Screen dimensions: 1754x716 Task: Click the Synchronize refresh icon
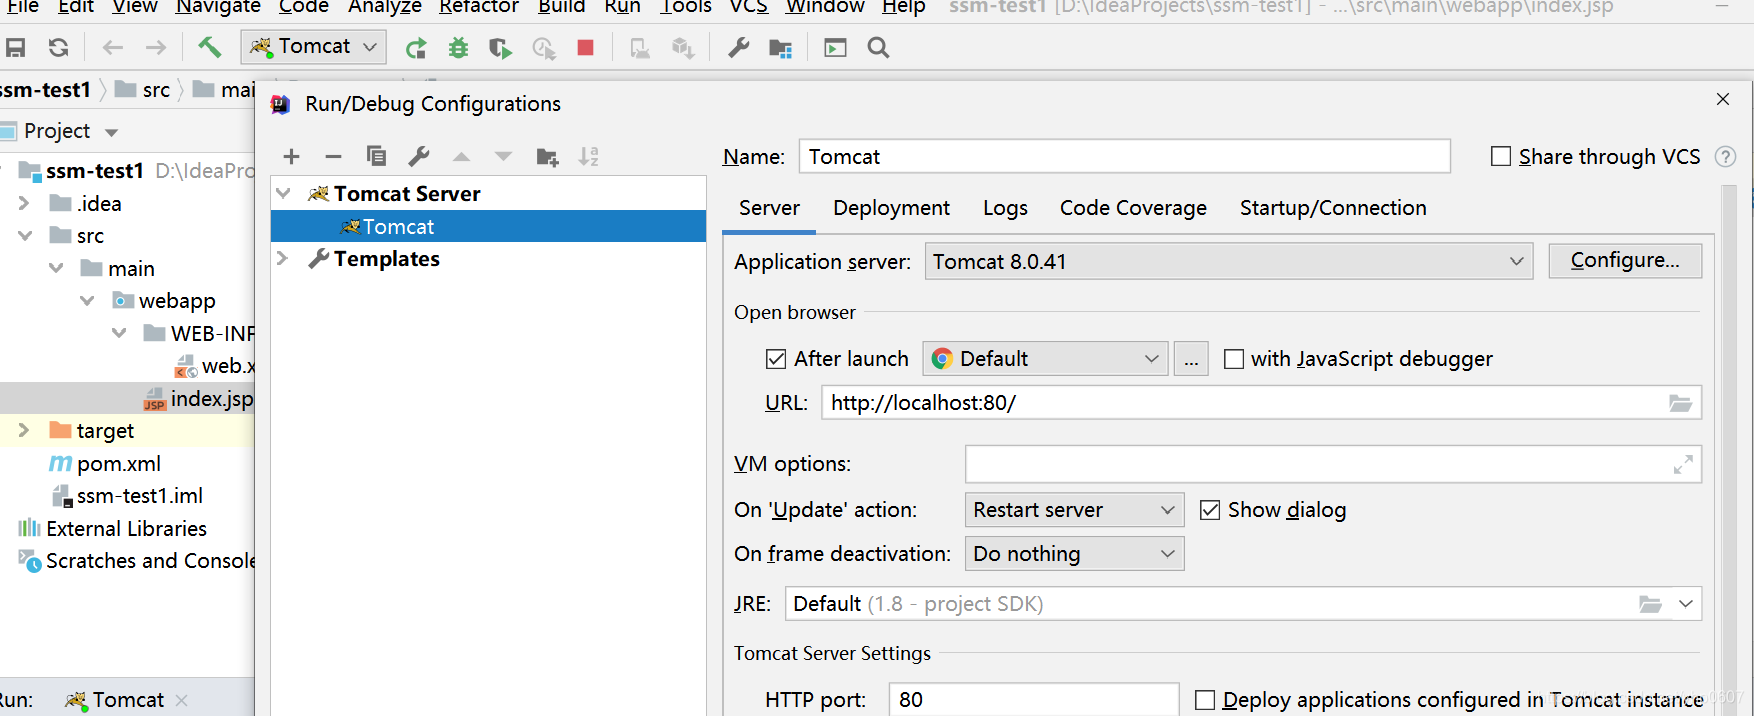coord(59,47)
